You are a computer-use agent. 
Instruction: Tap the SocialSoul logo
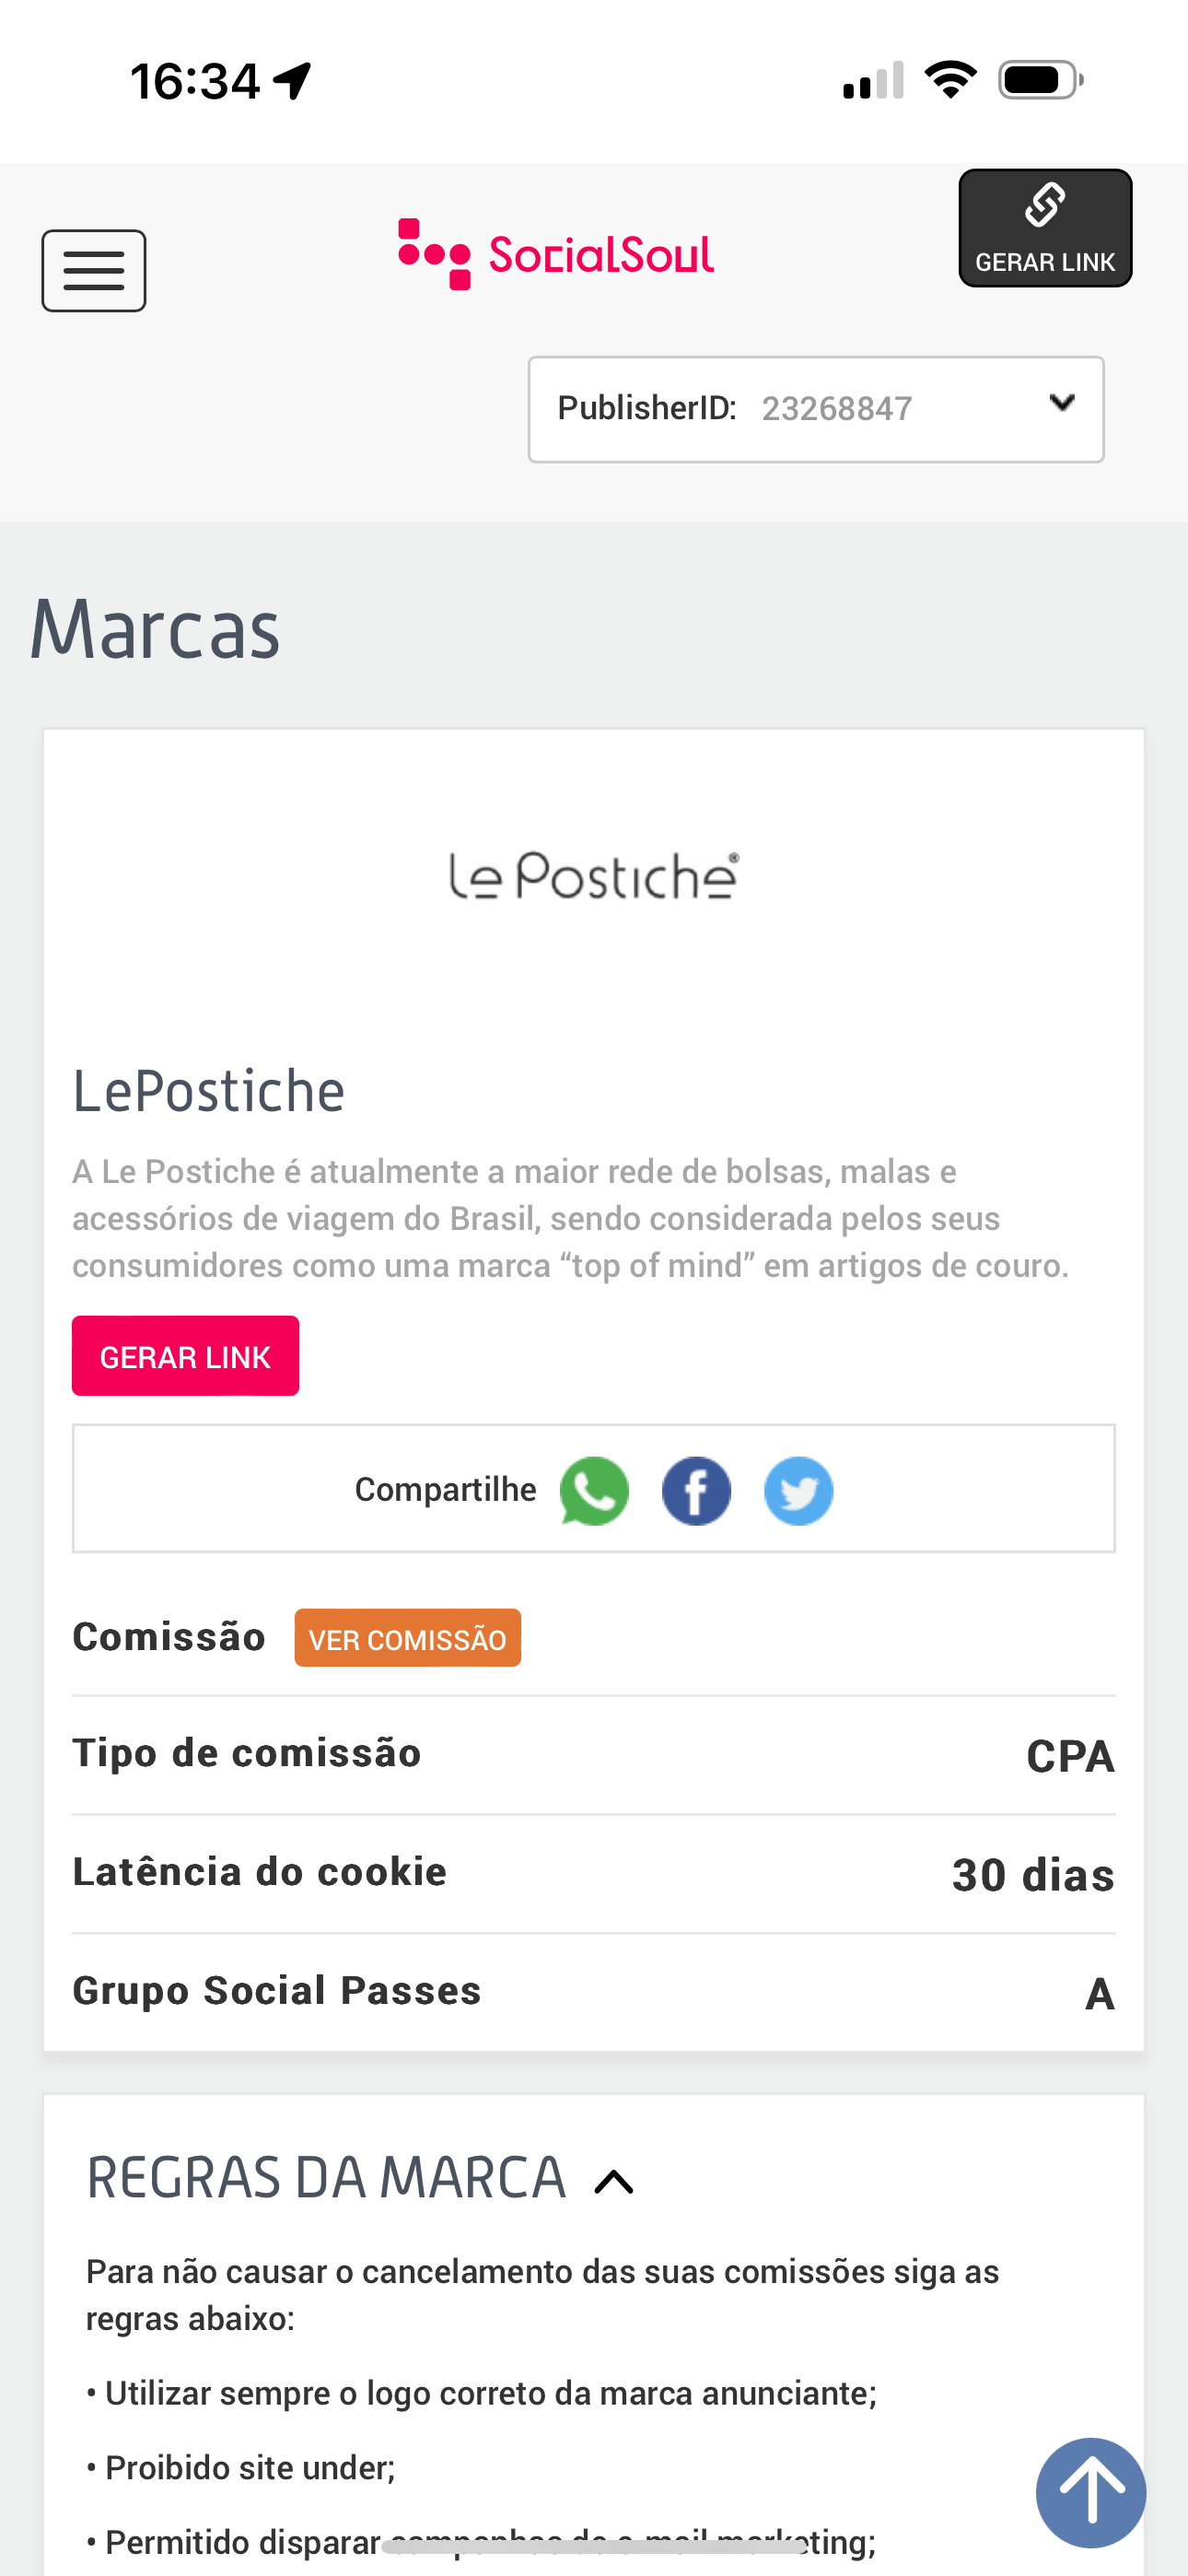[556, 254]
